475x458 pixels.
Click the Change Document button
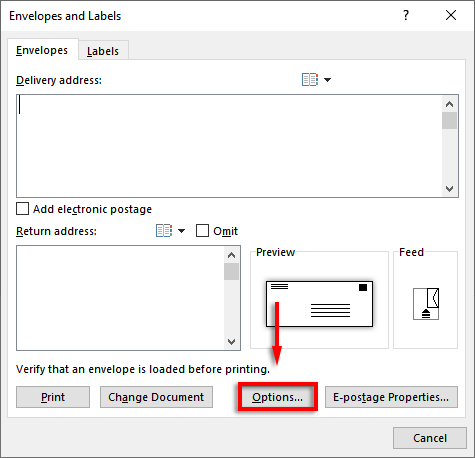[x=156, y=397]
